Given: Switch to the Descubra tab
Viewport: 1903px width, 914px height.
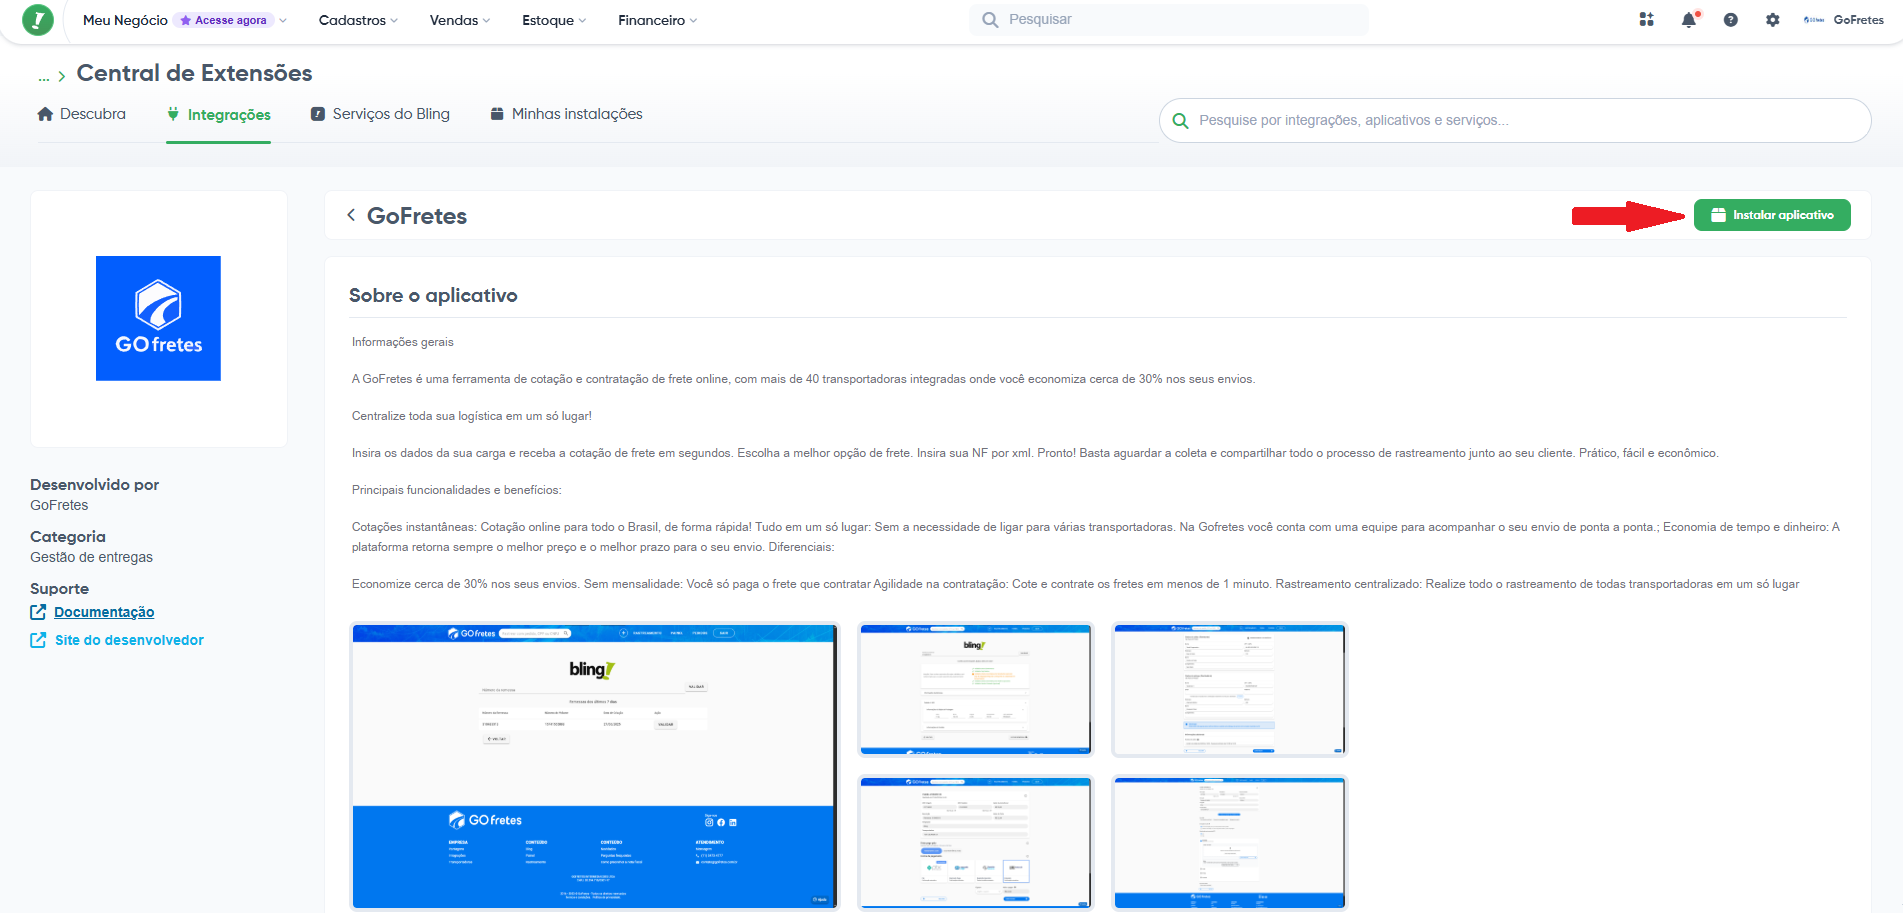Looking at the screenshot, I should point(82,114).
